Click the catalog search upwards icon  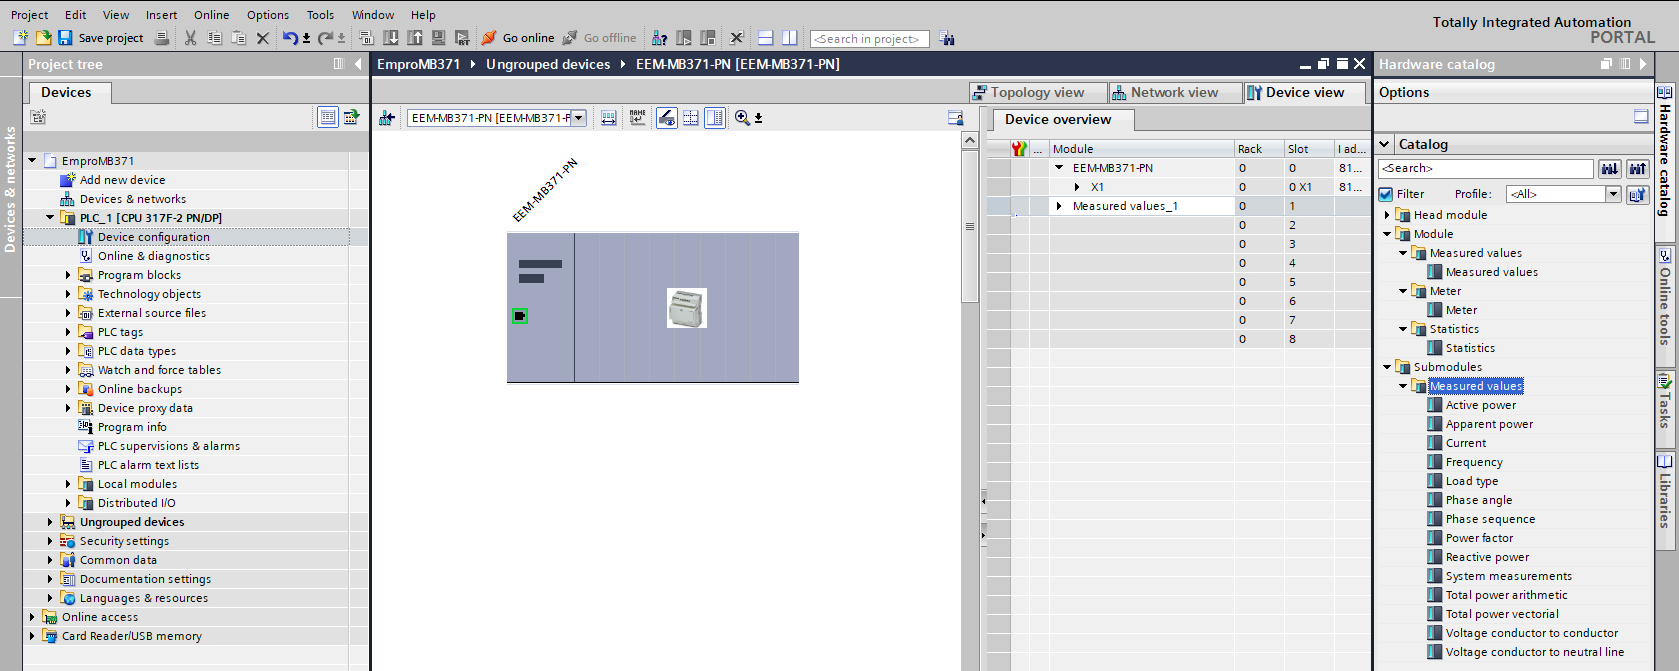pyautogui.click(x=1637, y=168)
